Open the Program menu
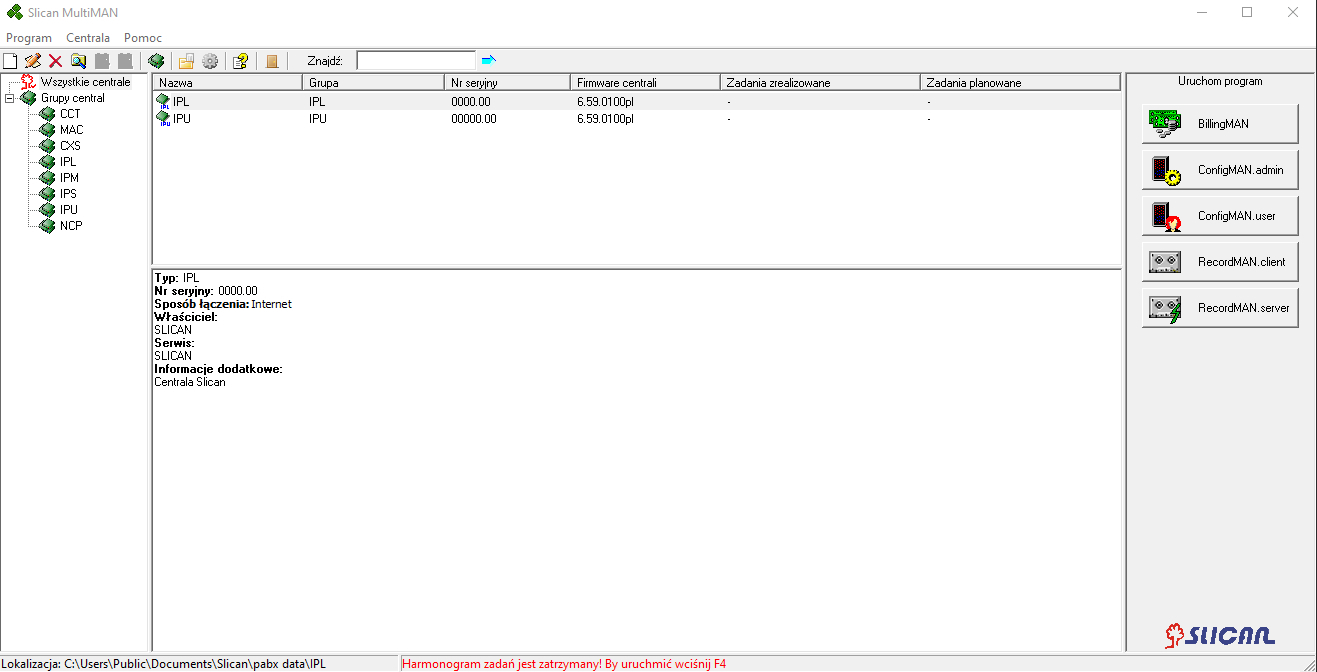This screenshot has height=672, width=1317. [29, 38]
